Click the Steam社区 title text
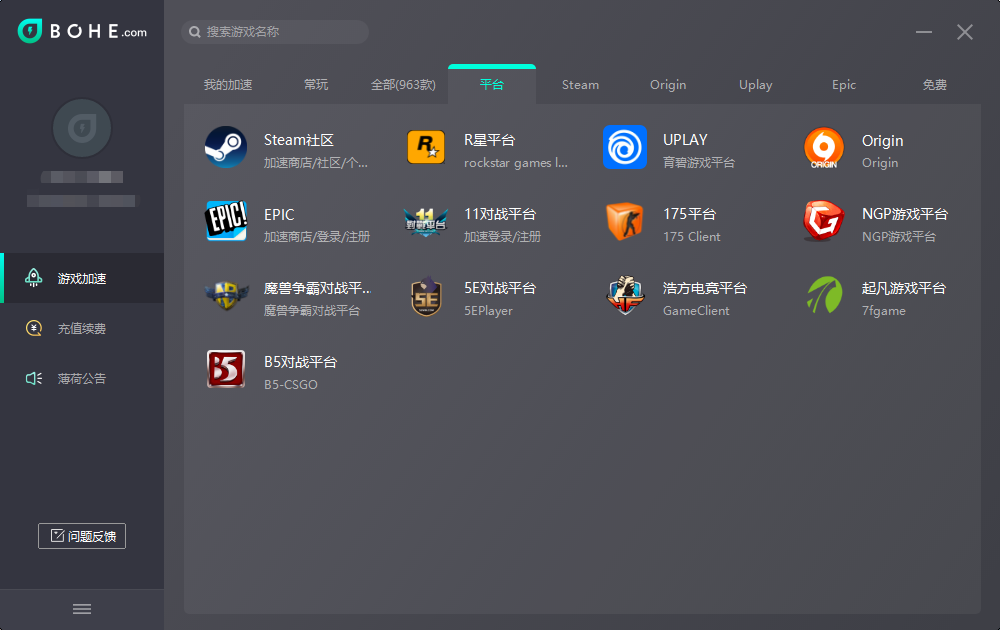This screenshot has width=1000, height=630. click(x=298, y=140)
